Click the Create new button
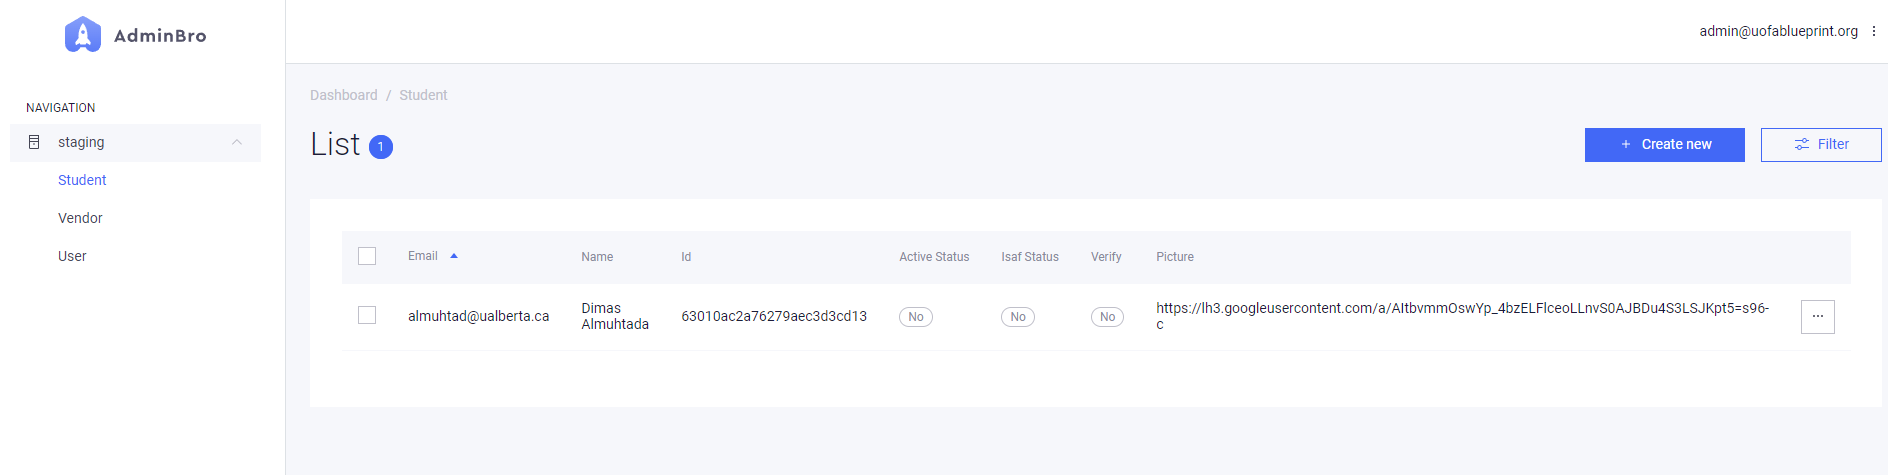The image size is (1888, 475). (x=1664, y=144)
